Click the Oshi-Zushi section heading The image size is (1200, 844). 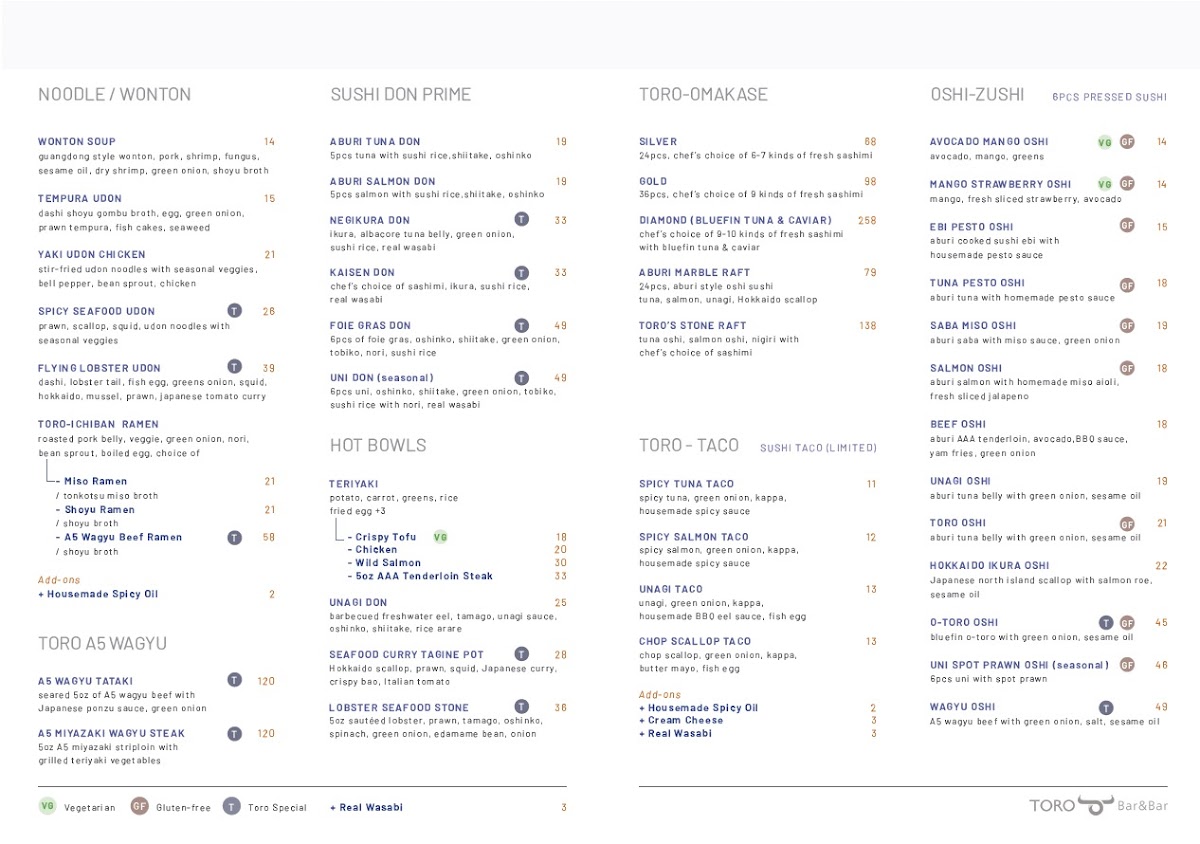(977, 95)
